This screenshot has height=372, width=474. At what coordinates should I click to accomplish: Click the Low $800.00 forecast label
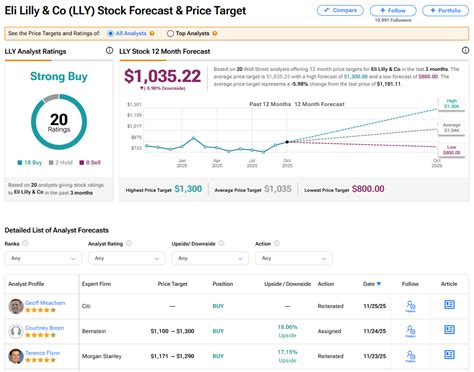452,150
